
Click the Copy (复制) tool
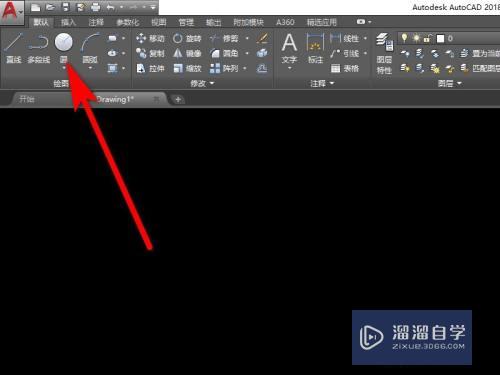(150, 53)
